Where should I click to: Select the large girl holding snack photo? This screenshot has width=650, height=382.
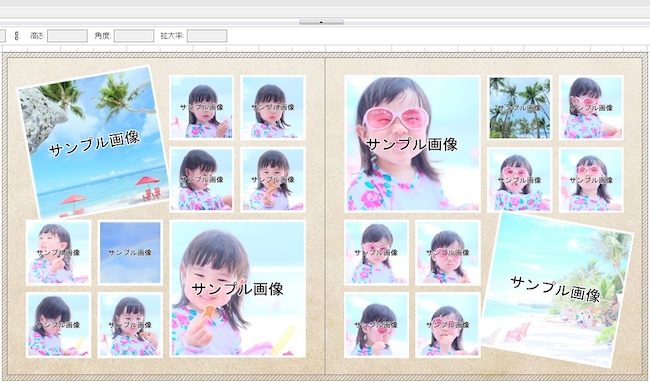[x=238, y=288]
